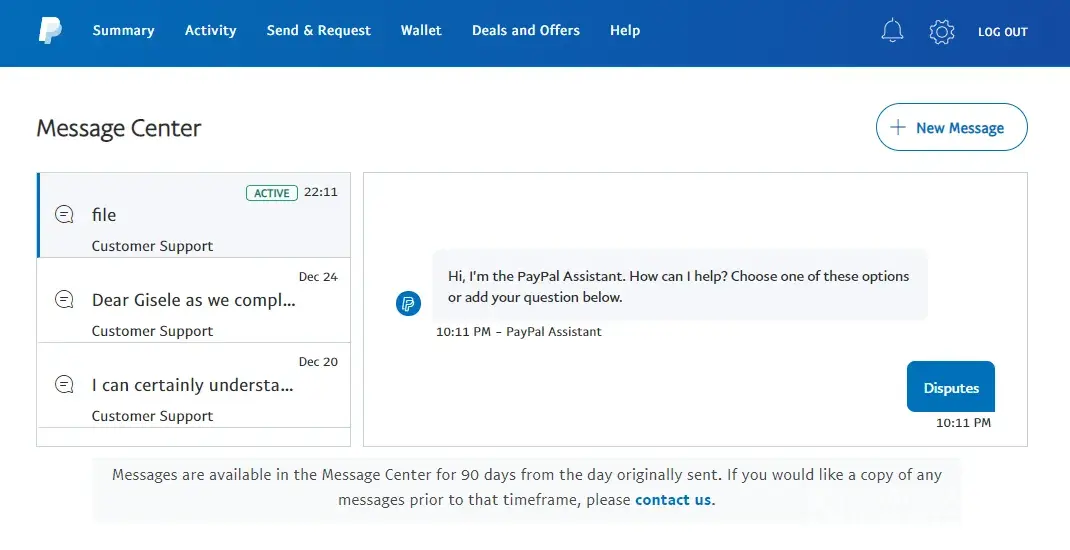Open the Dec 20 'I can certainly' conversation
The width and height of the screenshot is (1070, 550).
pyautogui.click(x=194, y=385)
